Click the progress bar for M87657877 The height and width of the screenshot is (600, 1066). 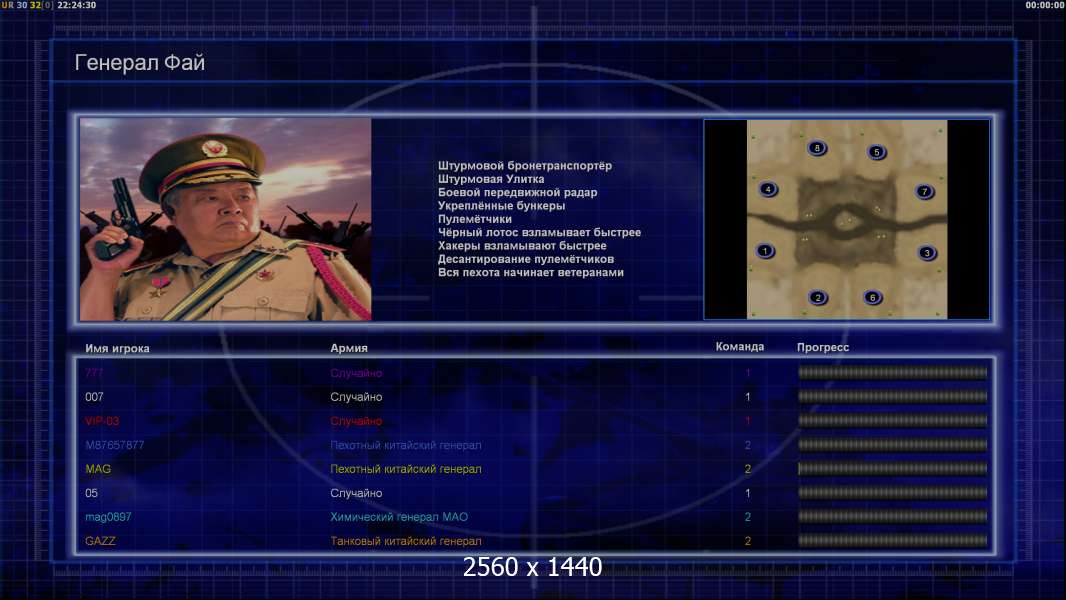(x=893, y=444)
